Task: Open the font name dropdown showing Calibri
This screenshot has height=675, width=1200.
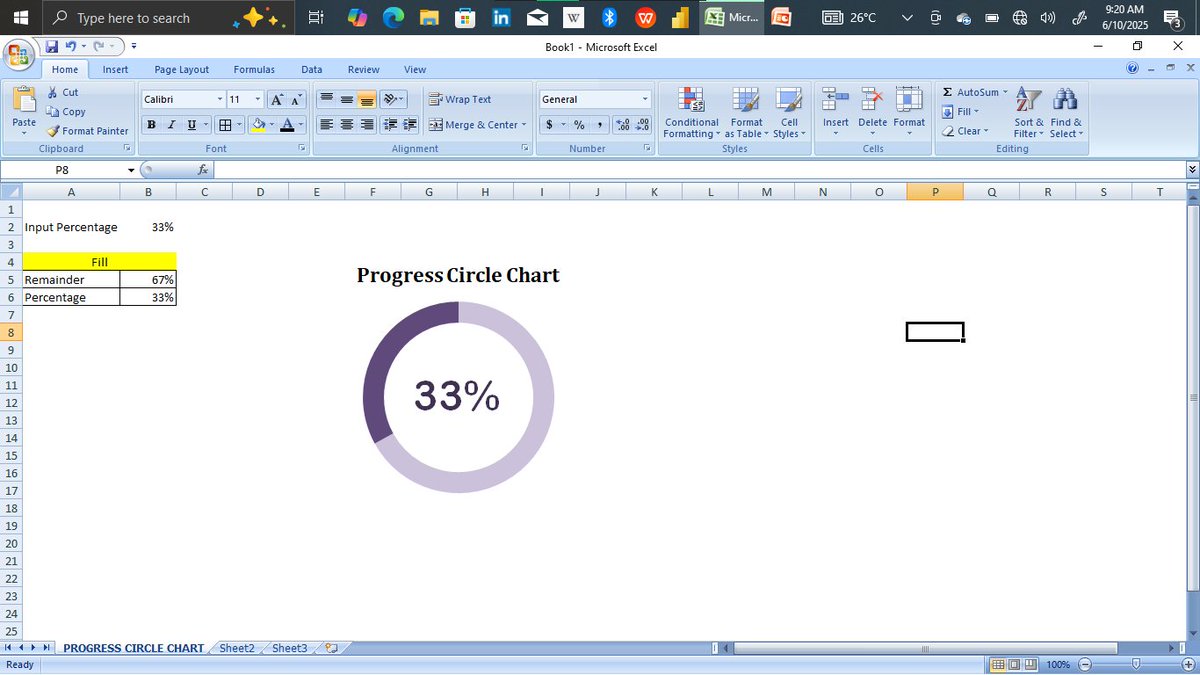Action: (x=219, y=99)
